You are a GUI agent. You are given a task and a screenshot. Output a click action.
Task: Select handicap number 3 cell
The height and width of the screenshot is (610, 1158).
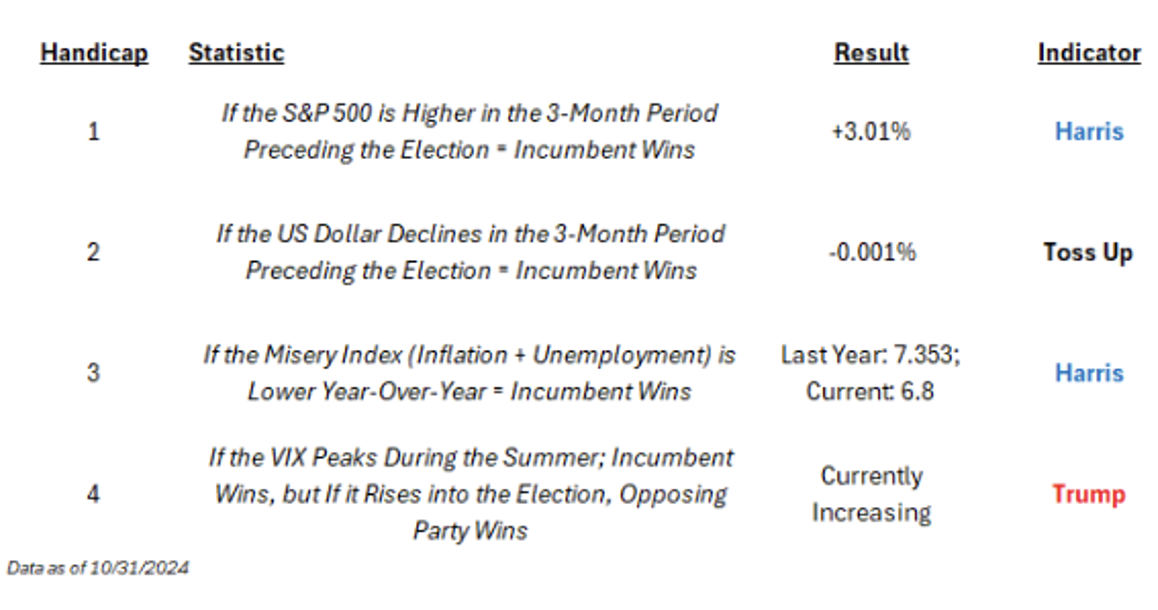pyautogui.click(x=94, y=373)
